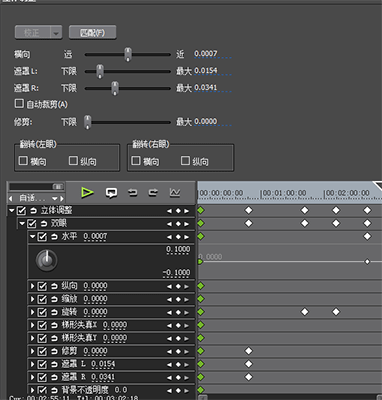Click the 校正 button
The height and width of the screenshot is (400, 382).
click(33, 33)
